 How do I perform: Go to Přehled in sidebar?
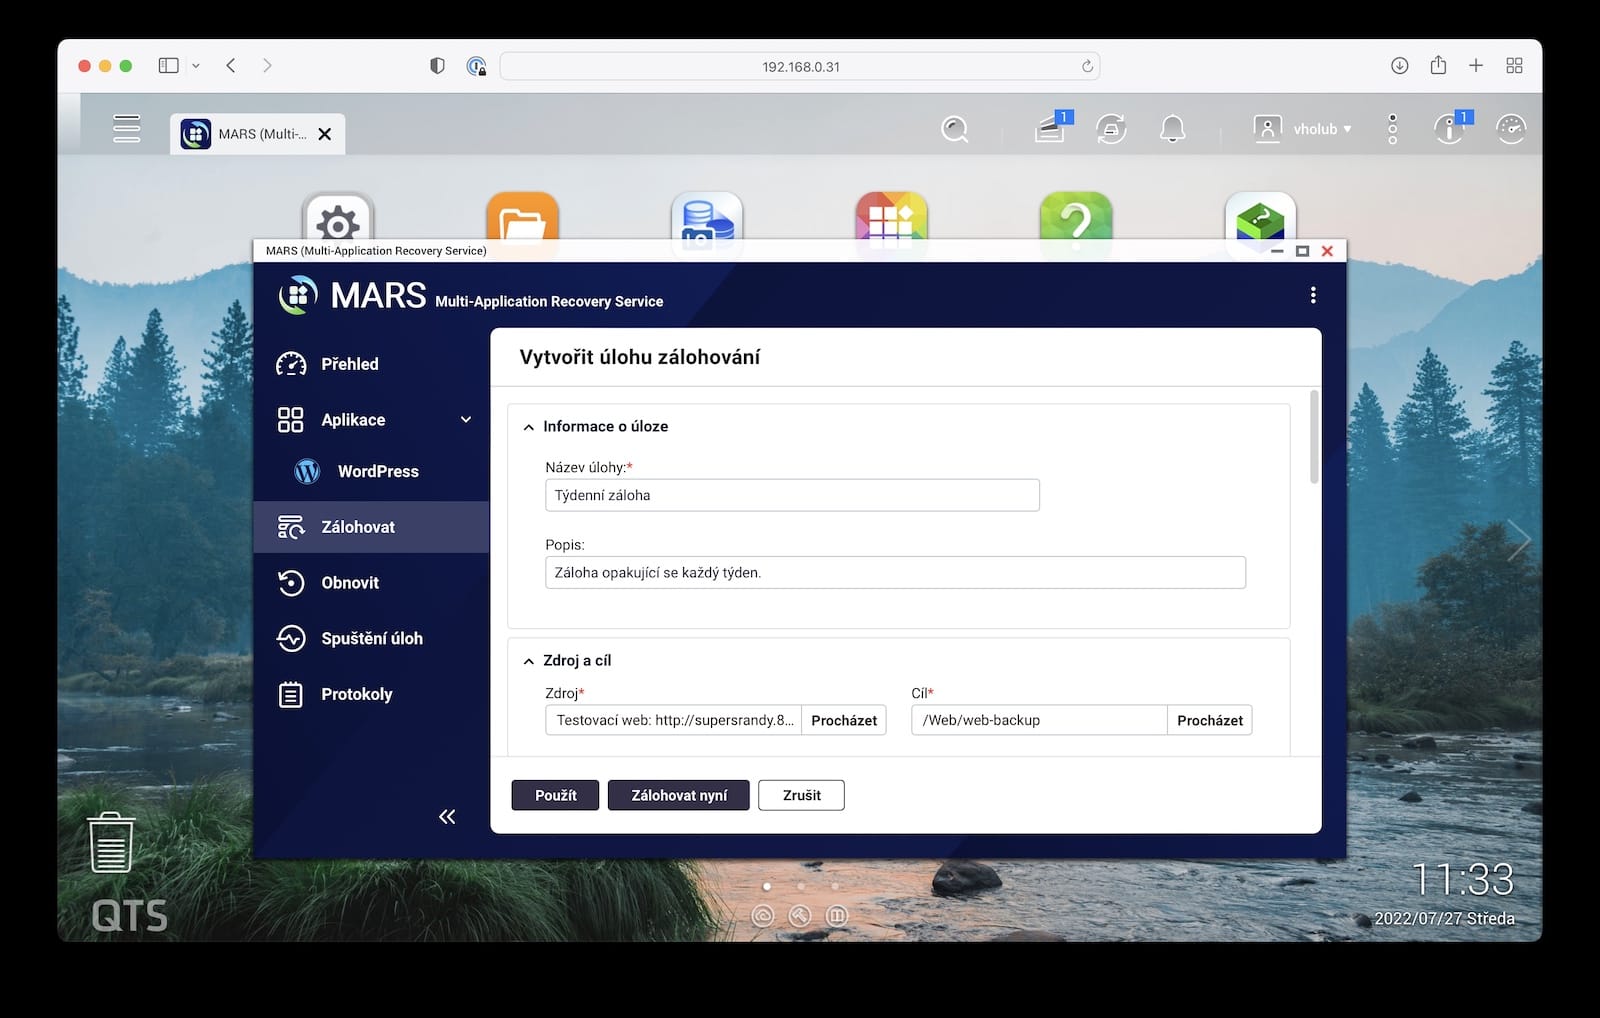pyautogui.click(x=349, y=364)
